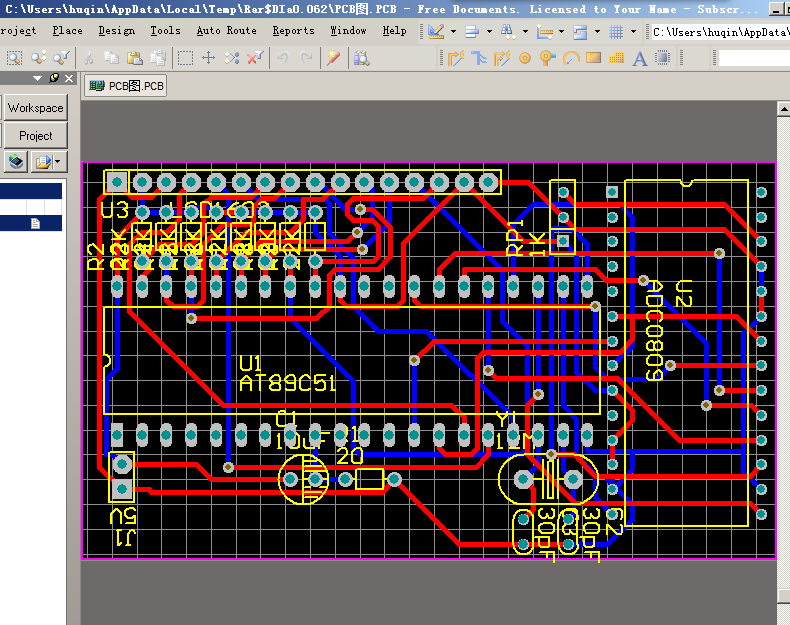Expand the Alignment tools dropdown arrow
The image size is (790, 625).
[x=489, y=32]
